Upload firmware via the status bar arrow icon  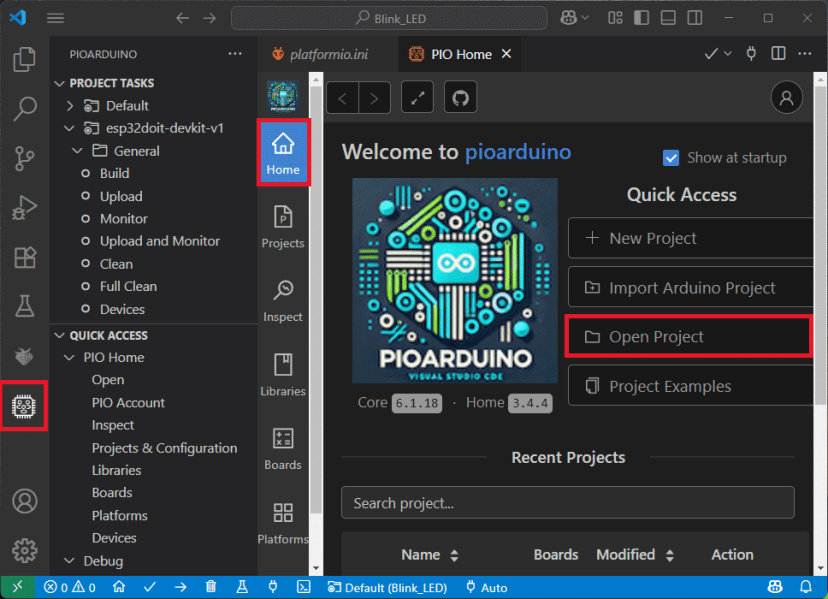click(x=181, y=587)
